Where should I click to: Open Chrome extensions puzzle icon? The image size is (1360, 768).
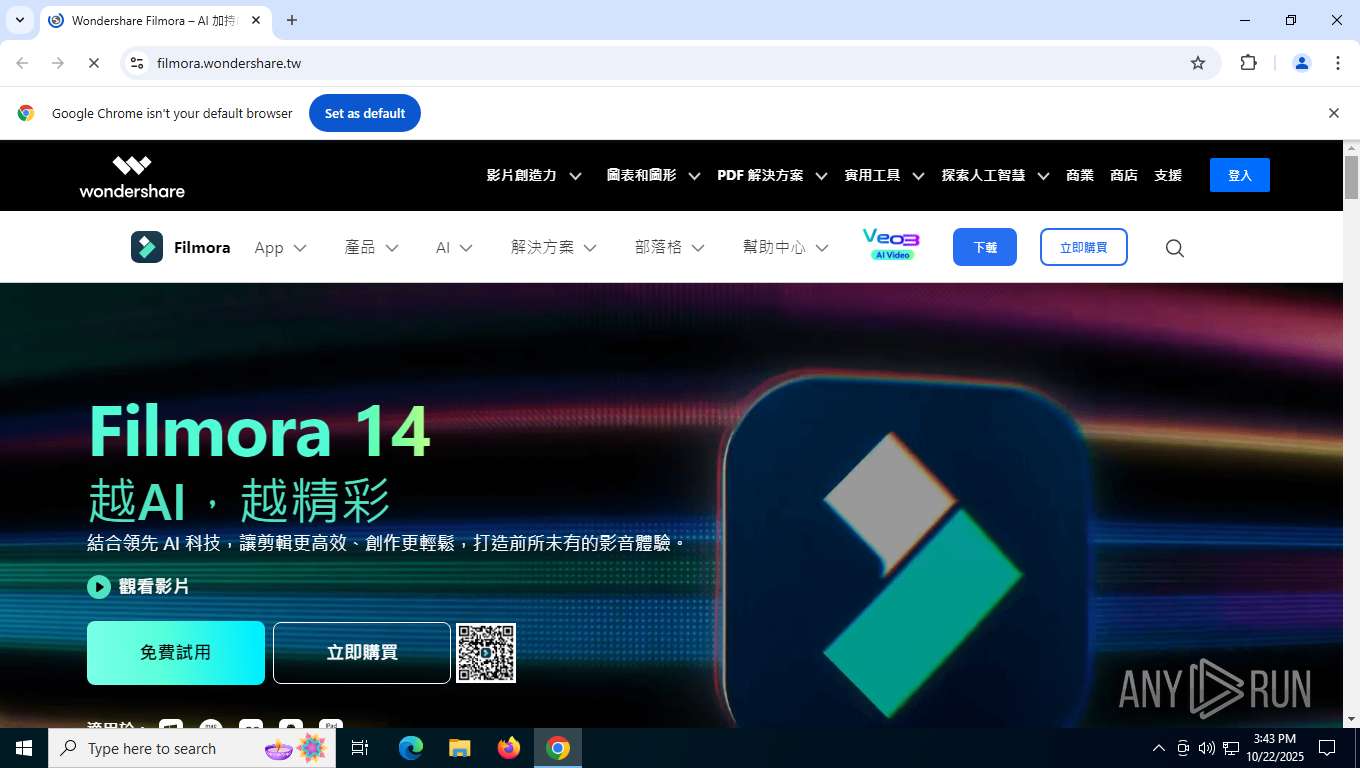coord(1248,63)
